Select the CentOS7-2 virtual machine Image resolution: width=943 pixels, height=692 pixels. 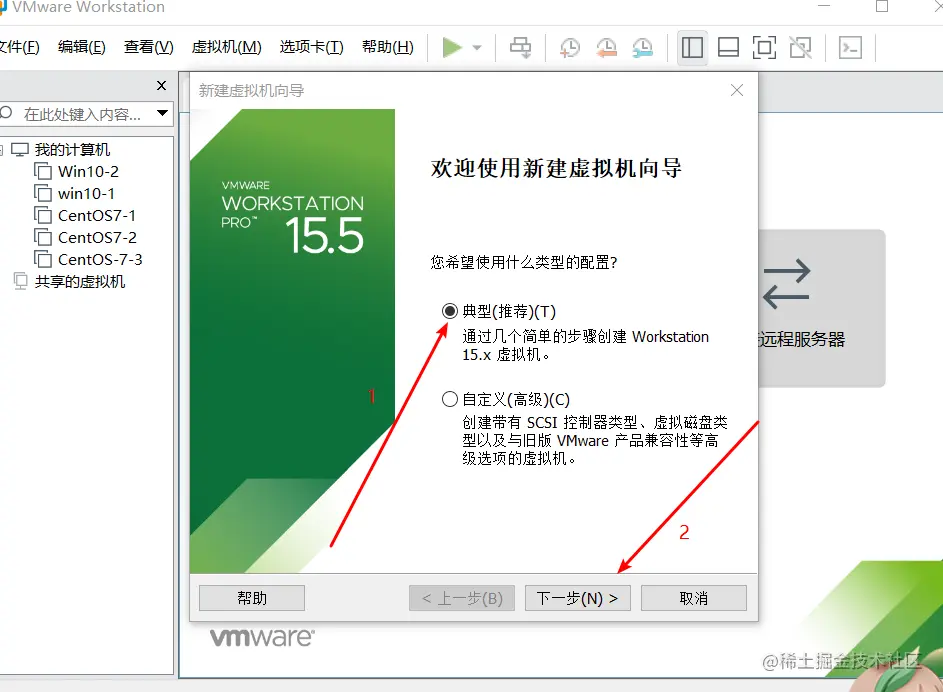[x=97, y=237]
